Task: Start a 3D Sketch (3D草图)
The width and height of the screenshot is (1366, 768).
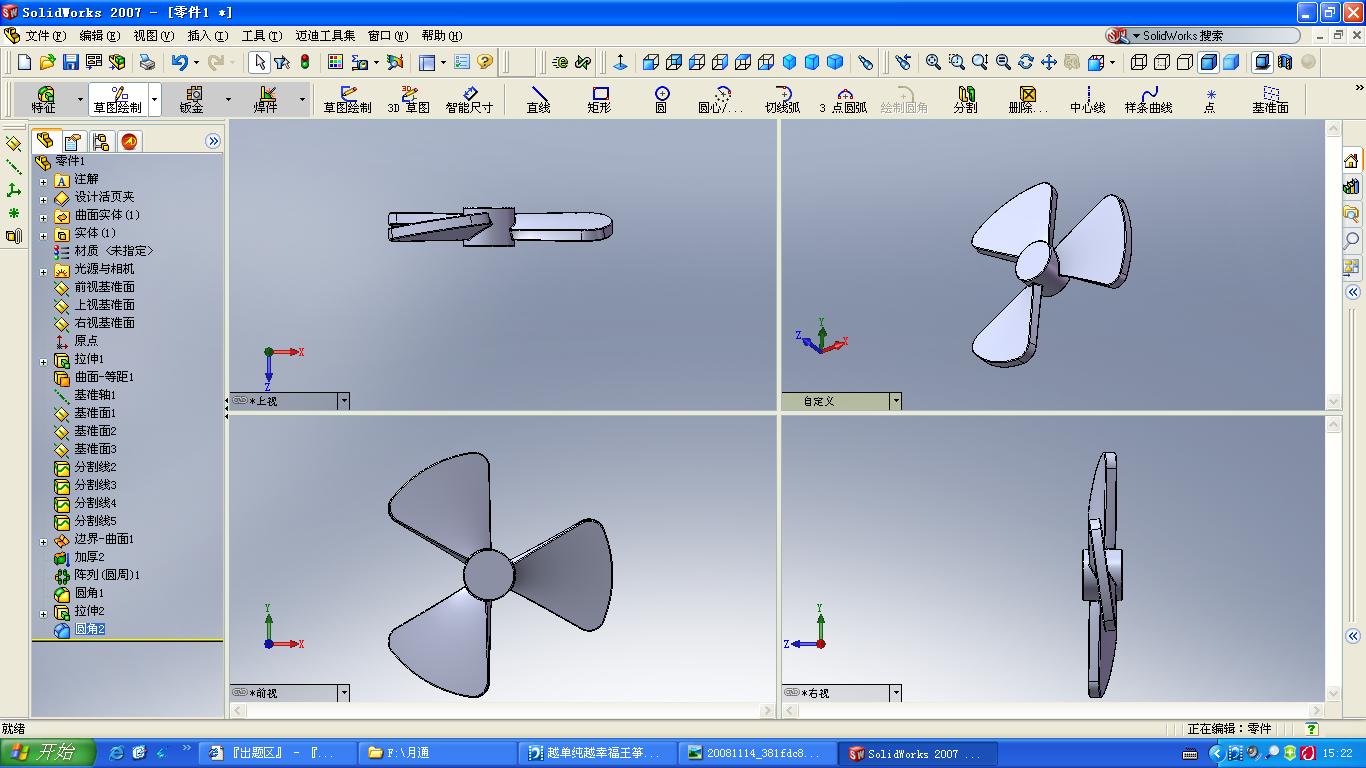Action: click(409, 100)
